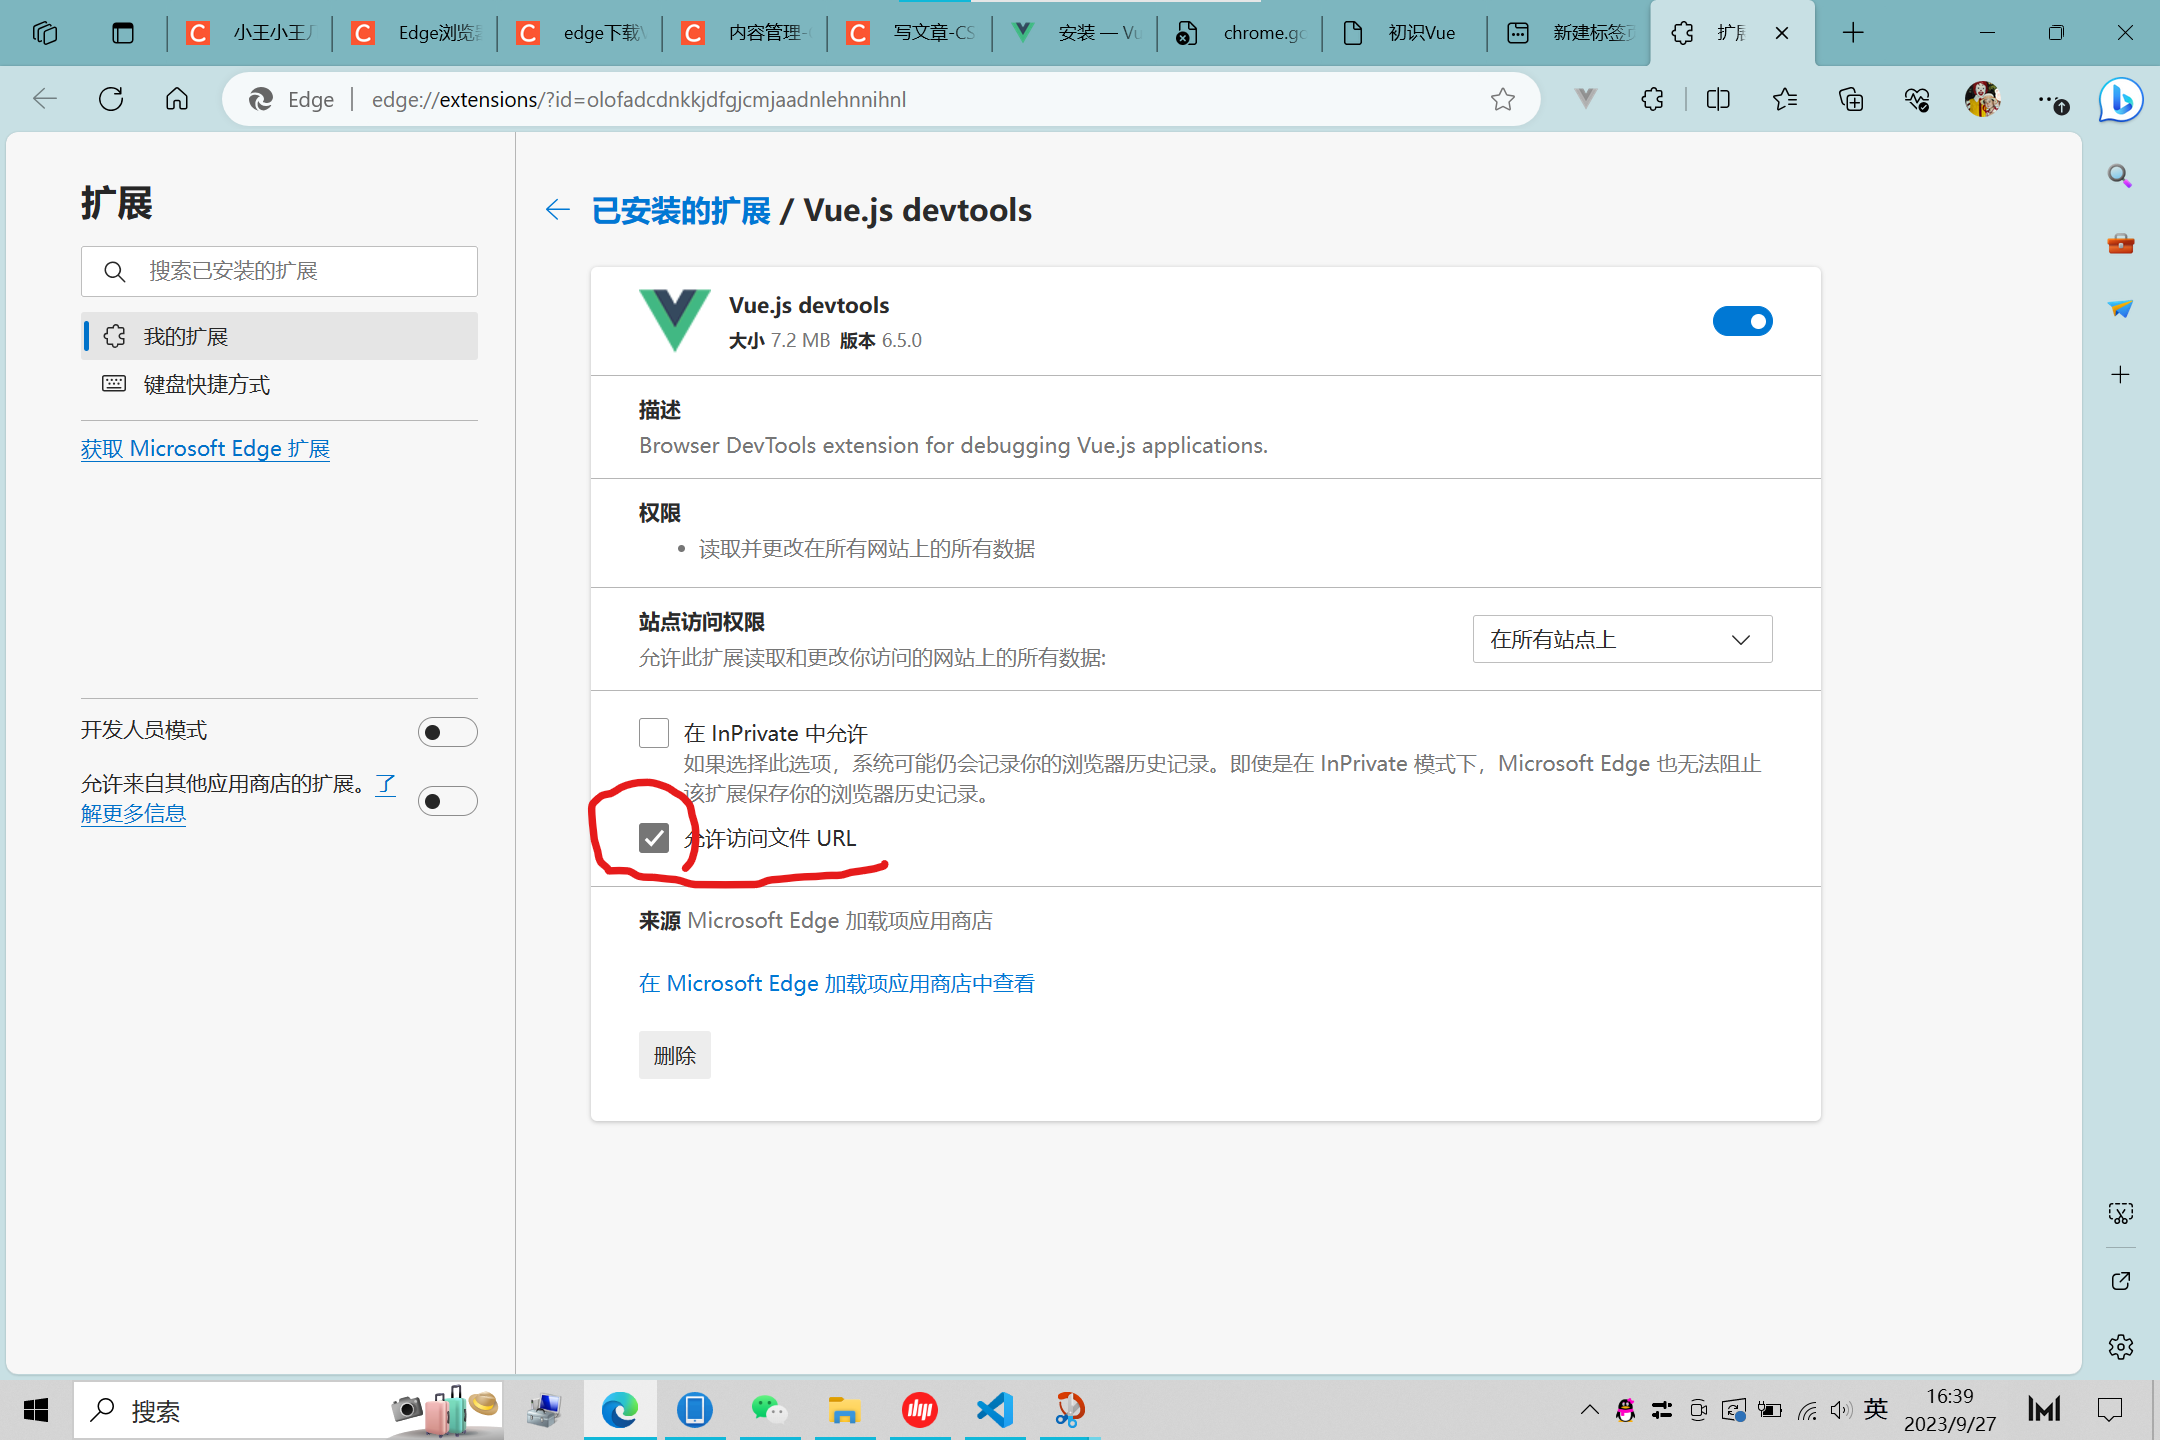Go to the Home page
The image size is (2160, 1440).
click(177, 99)
